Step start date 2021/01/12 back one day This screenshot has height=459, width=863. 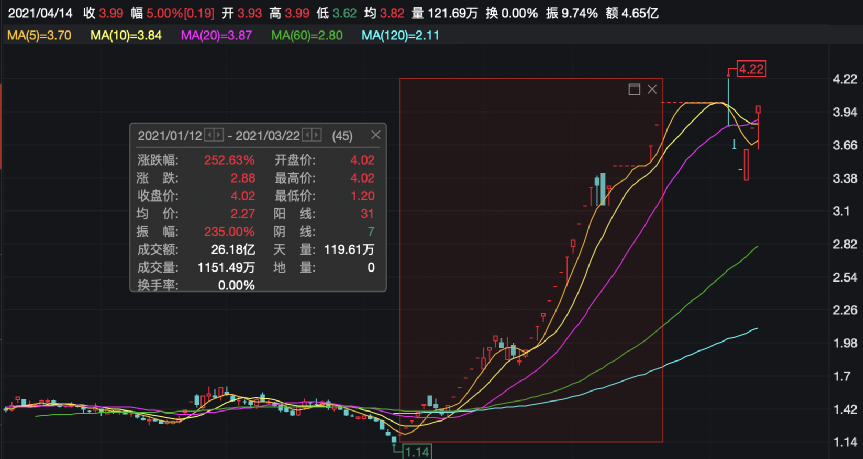coord(209,135)
